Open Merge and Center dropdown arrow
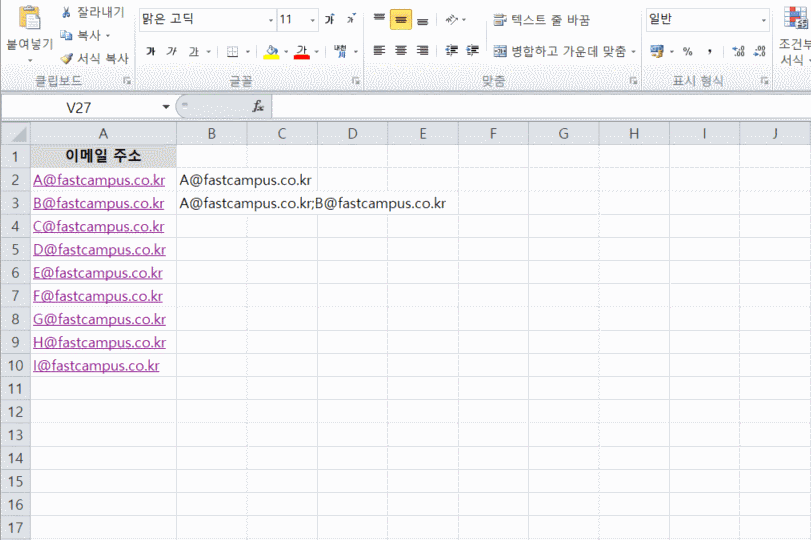The image size is (811, 540). [x=634, y=52]
